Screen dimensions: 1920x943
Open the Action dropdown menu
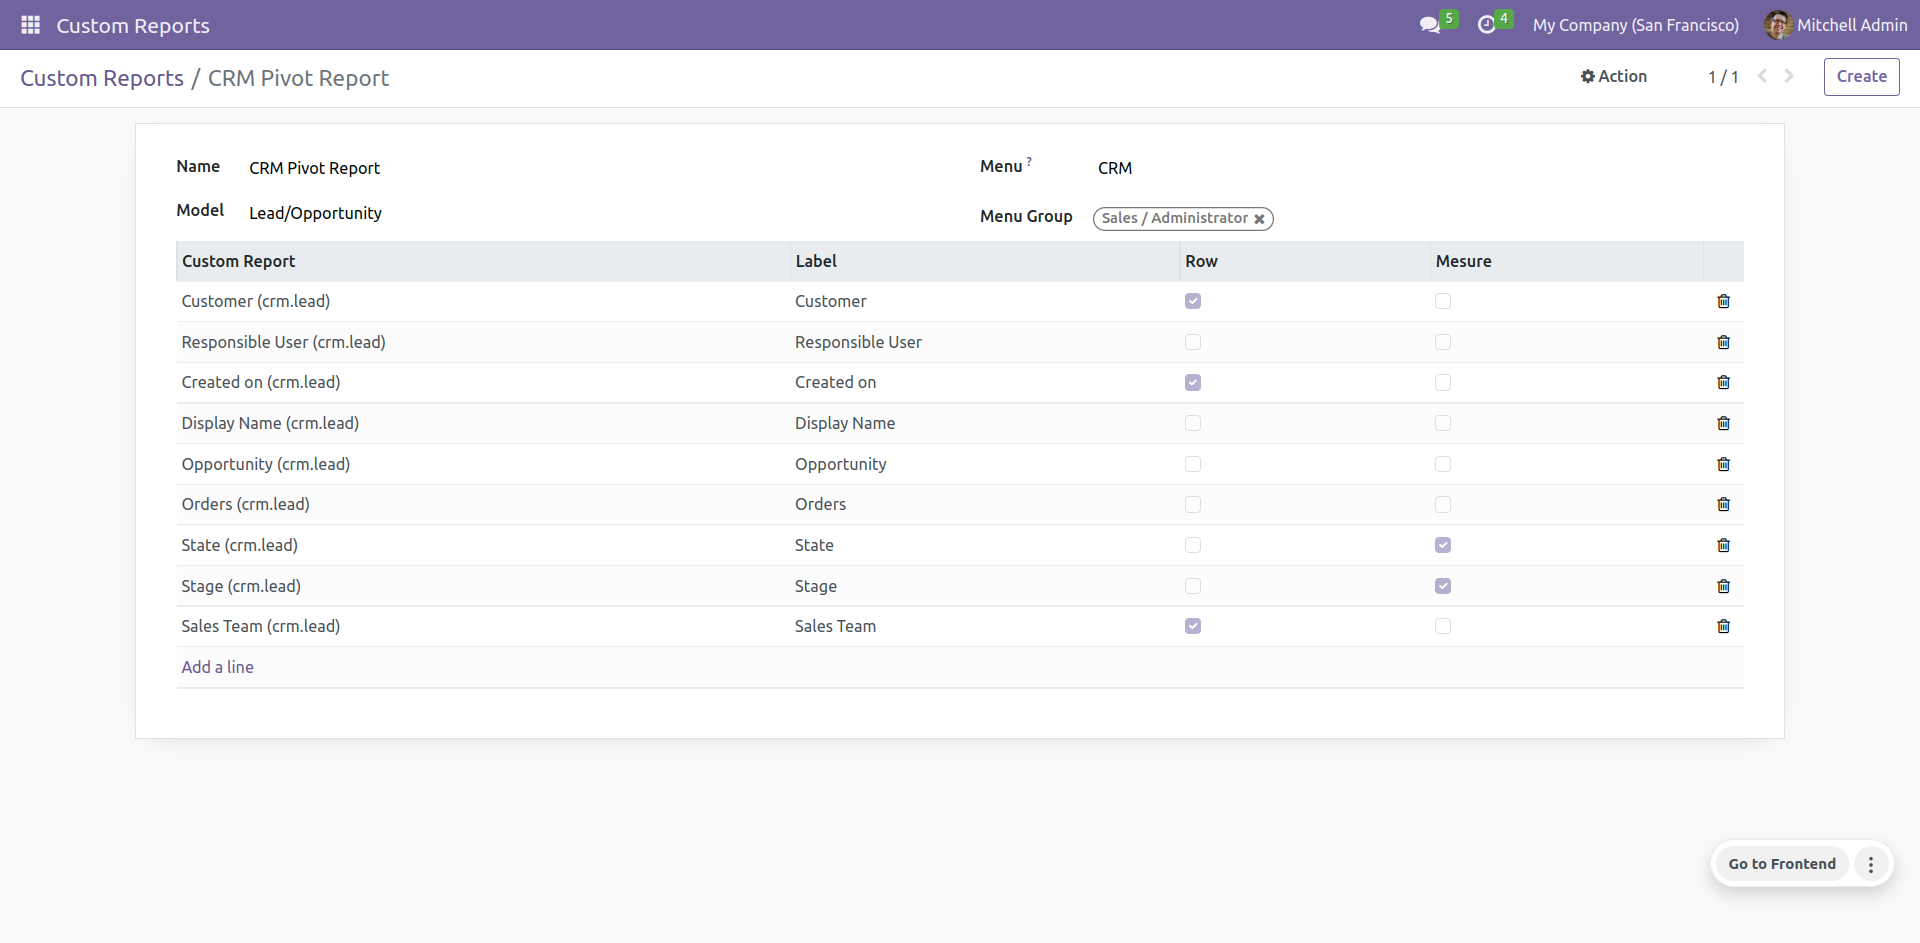(1613, 76)
